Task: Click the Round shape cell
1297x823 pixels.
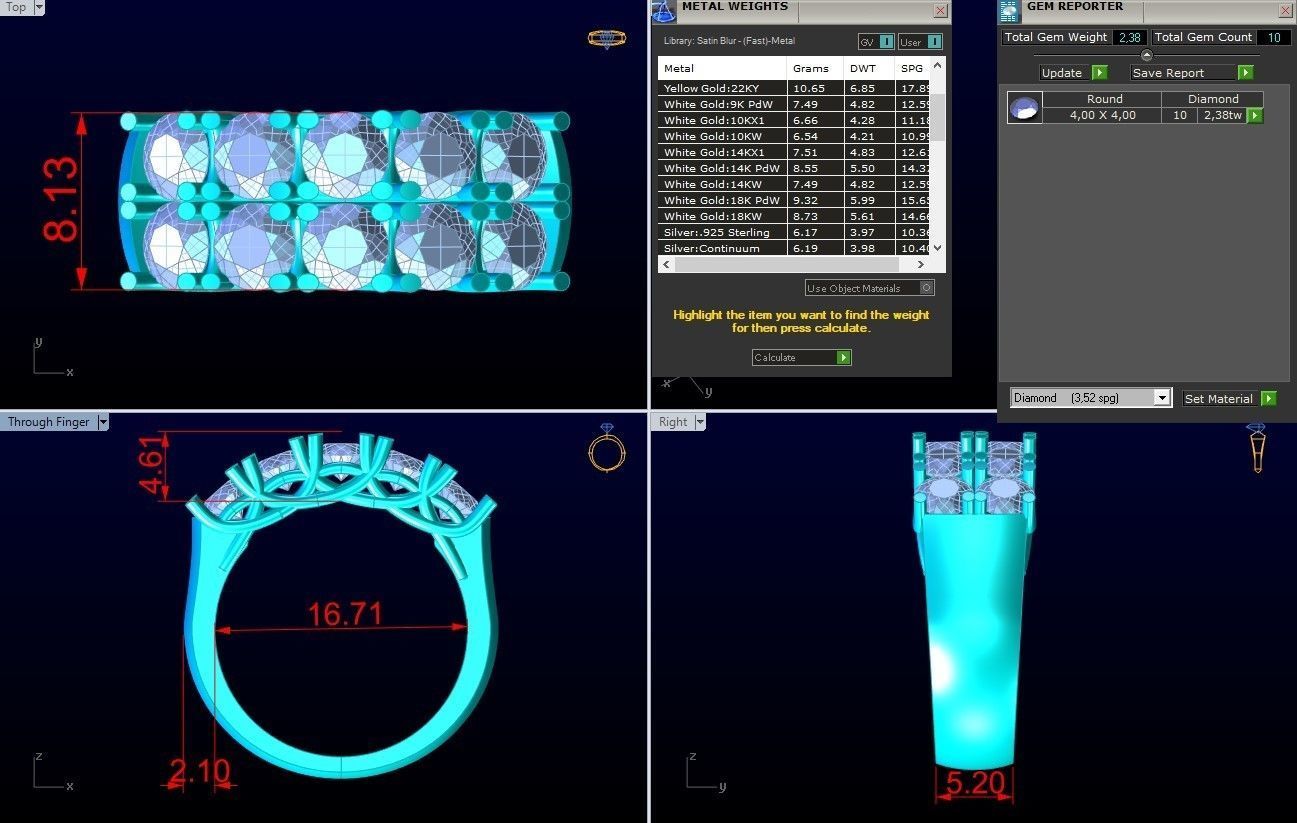Action: (x=1104, y=99)
